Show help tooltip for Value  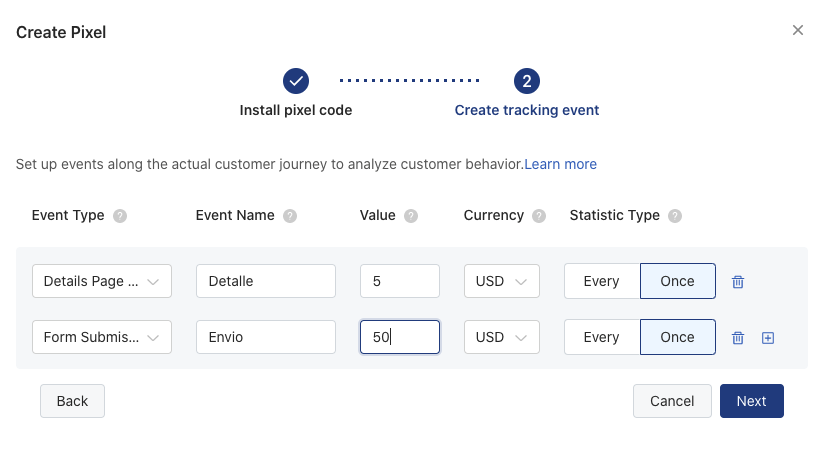click(411, 215)
